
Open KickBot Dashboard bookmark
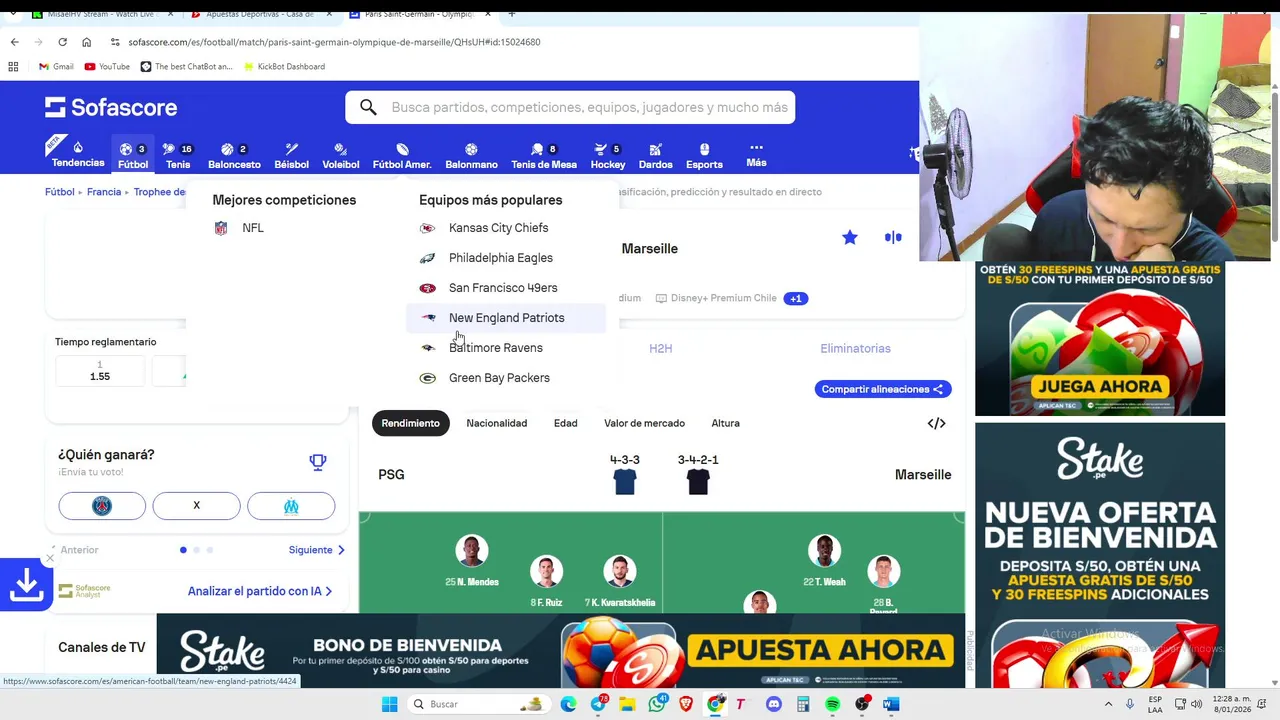[283, 66]
